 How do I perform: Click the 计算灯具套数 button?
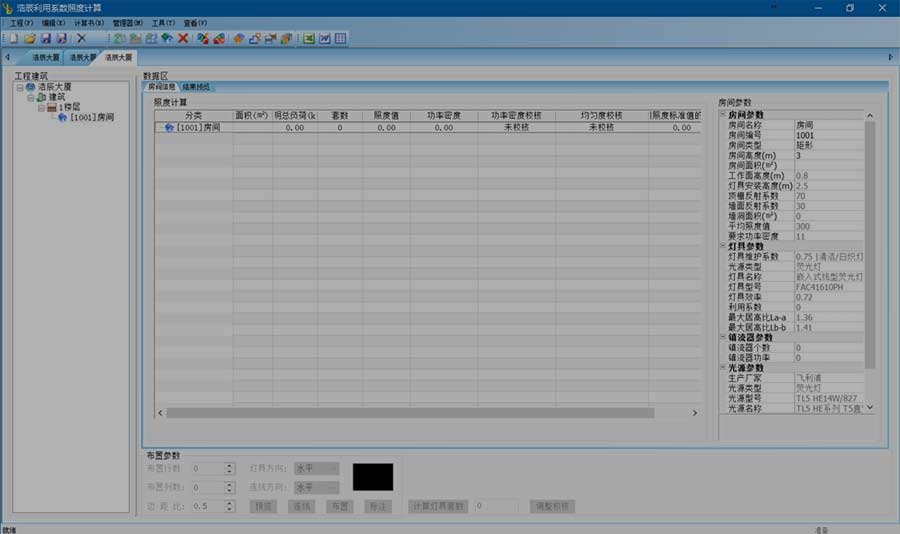point(439,506)
